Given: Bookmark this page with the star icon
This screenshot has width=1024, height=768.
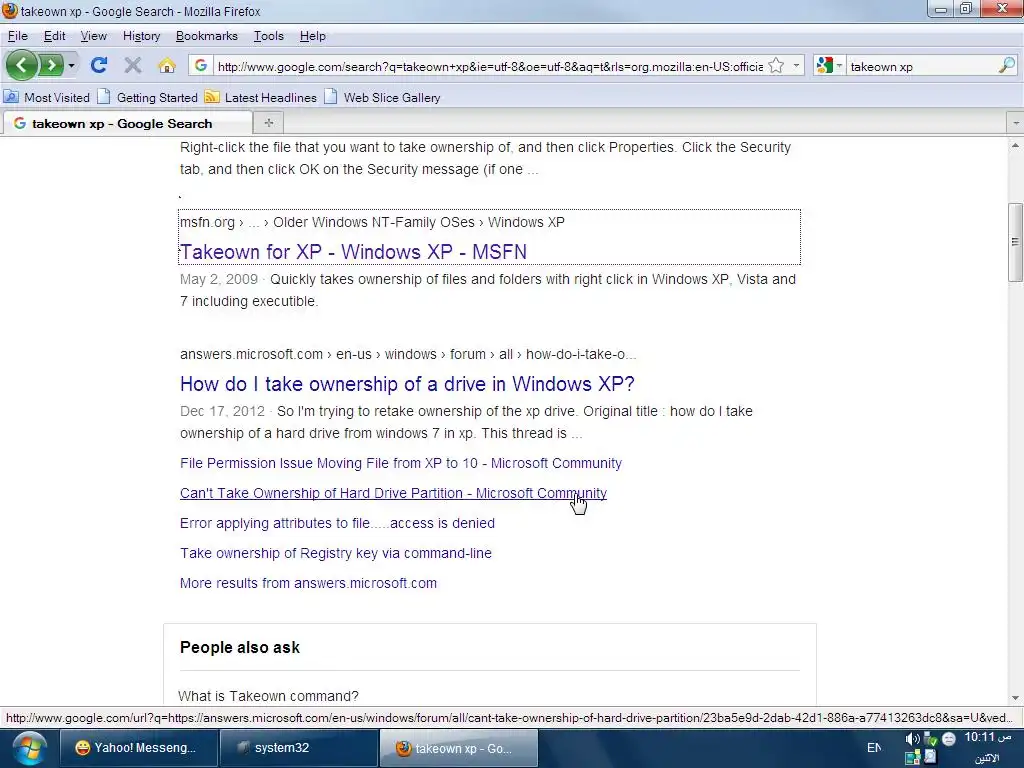Looking at the screenshot, I should point(776,65).
